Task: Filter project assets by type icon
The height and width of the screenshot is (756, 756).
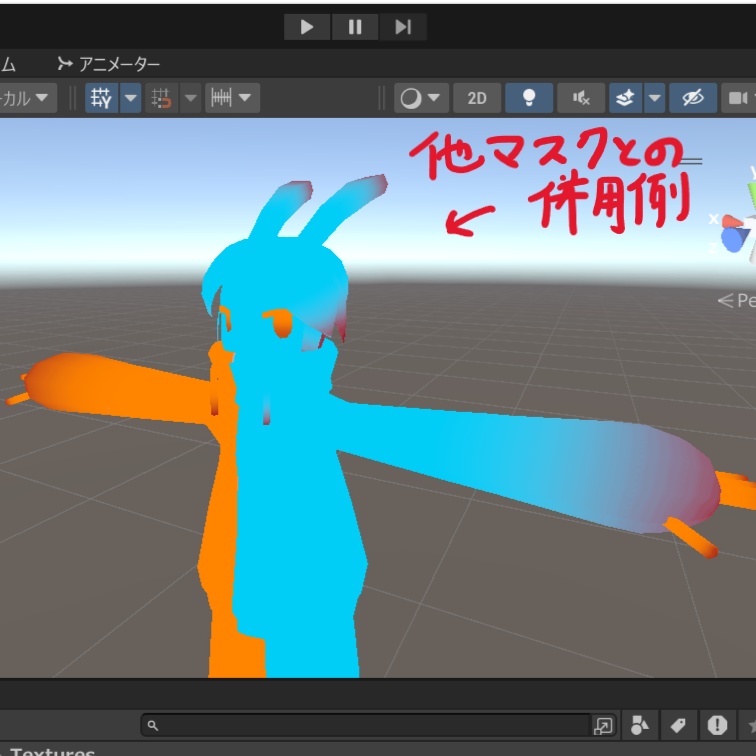Action: tap(640, 725)
